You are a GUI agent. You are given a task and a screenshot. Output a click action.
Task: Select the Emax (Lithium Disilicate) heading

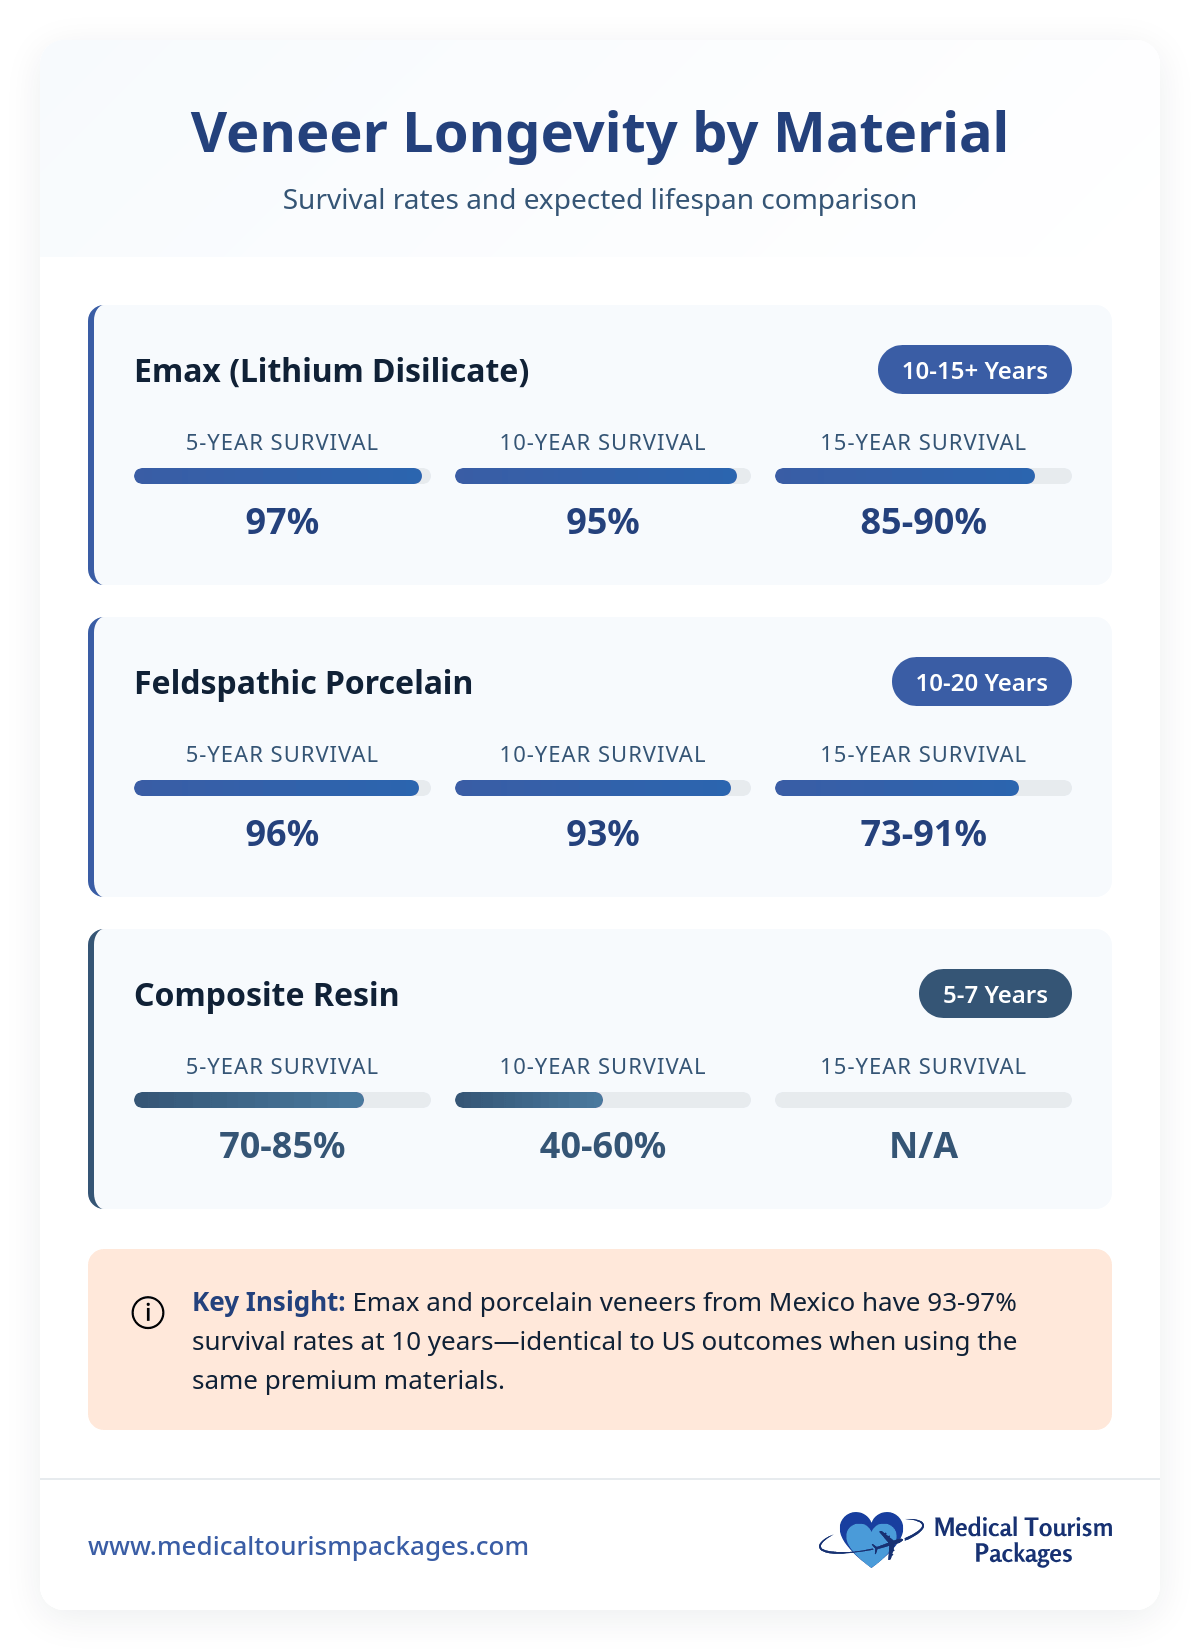[x=332, y=371]
